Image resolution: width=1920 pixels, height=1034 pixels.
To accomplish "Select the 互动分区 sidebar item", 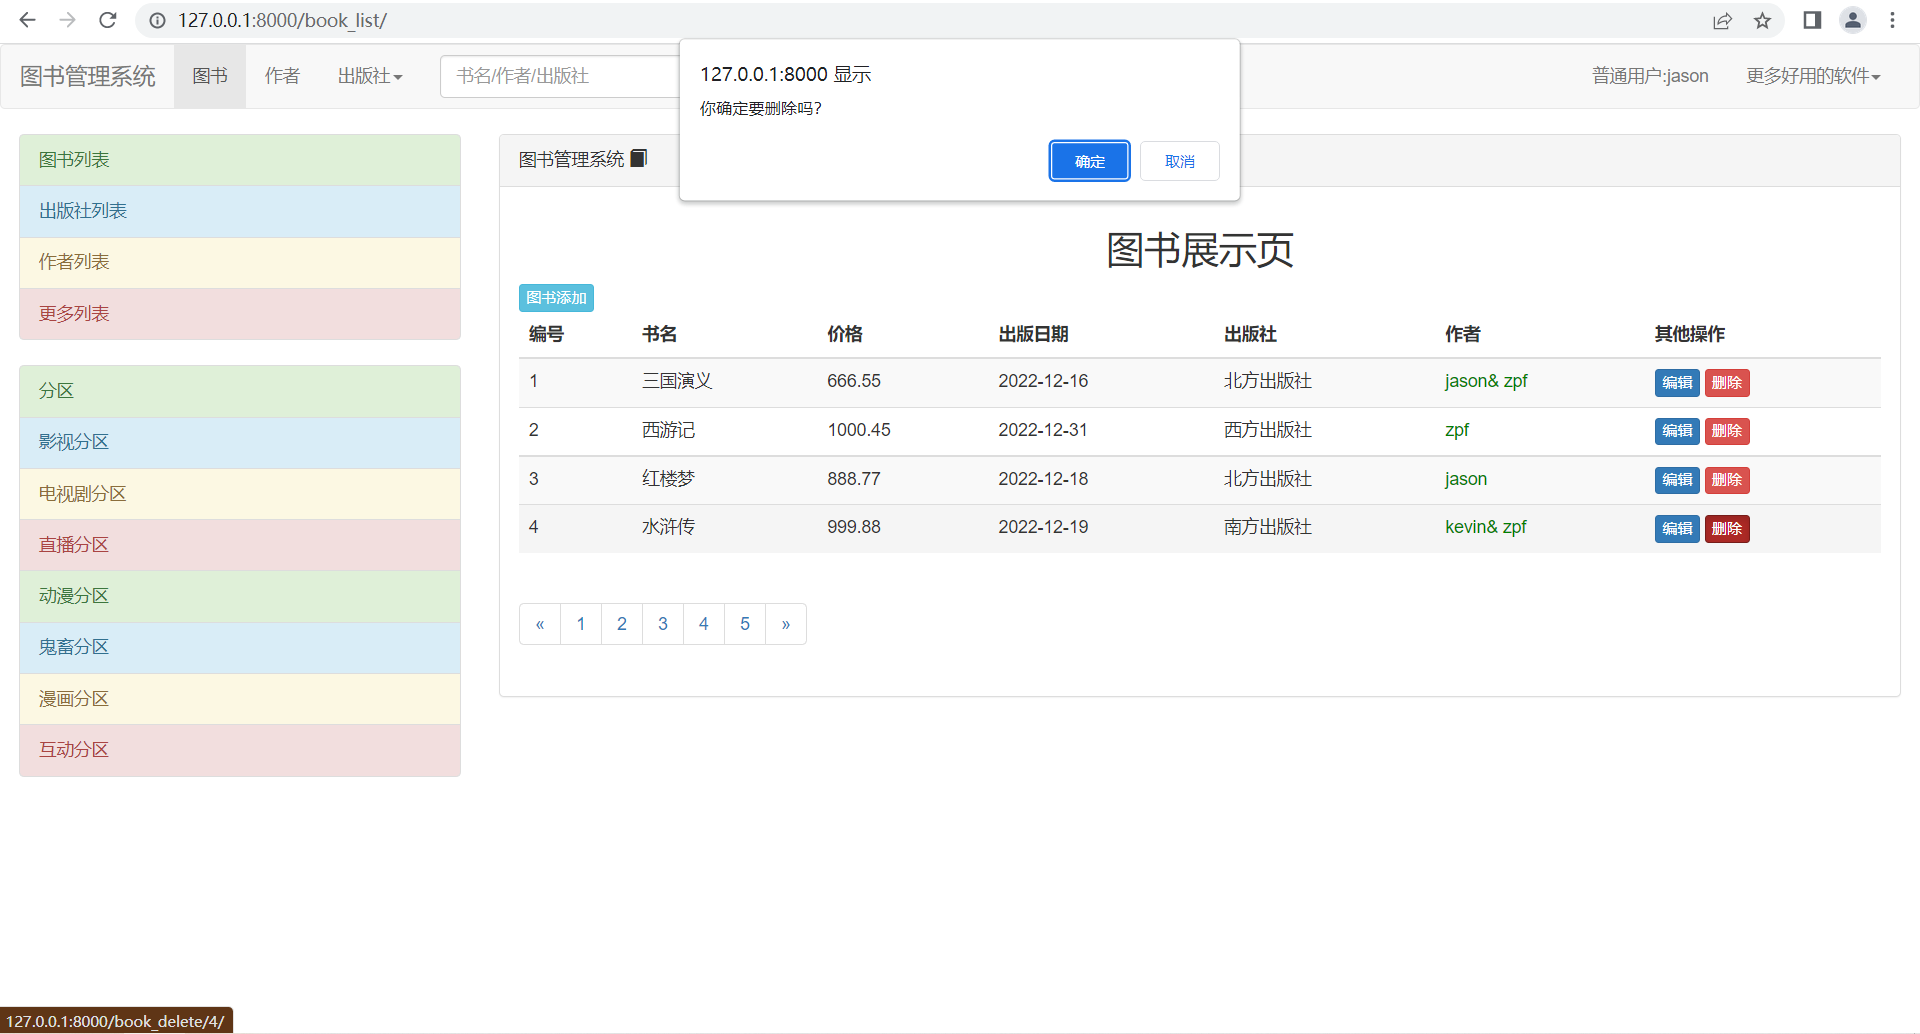I will tap(240, 750).
